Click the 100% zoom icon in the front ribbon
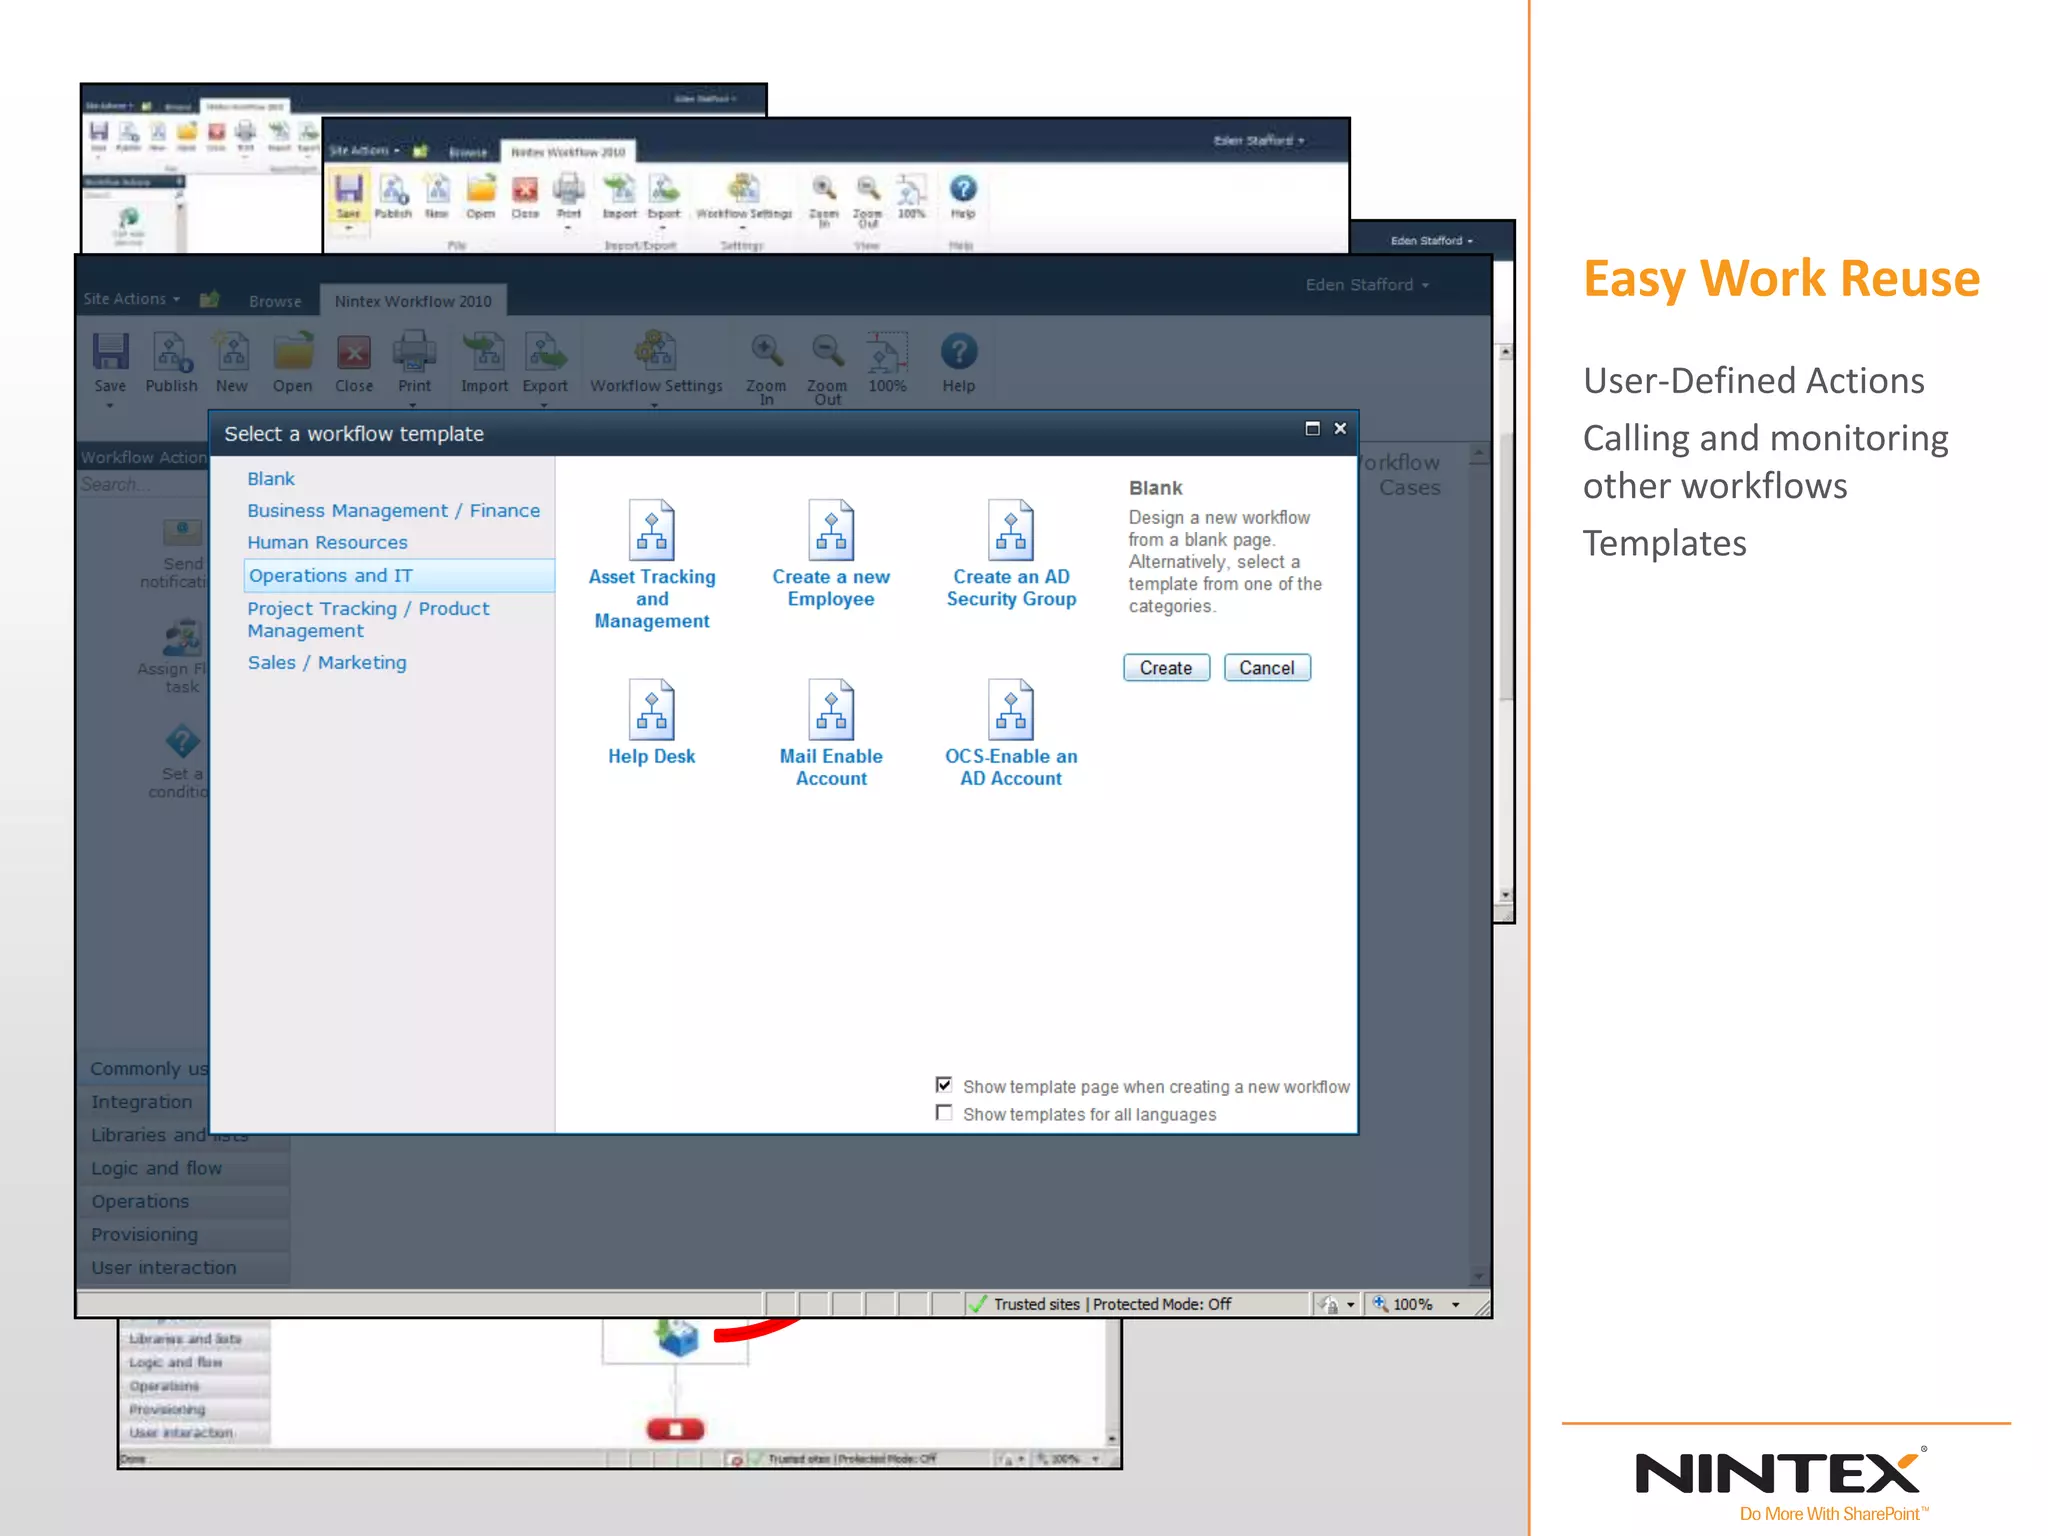This screenshot has width=2048, height=1536. click(887, 352)
